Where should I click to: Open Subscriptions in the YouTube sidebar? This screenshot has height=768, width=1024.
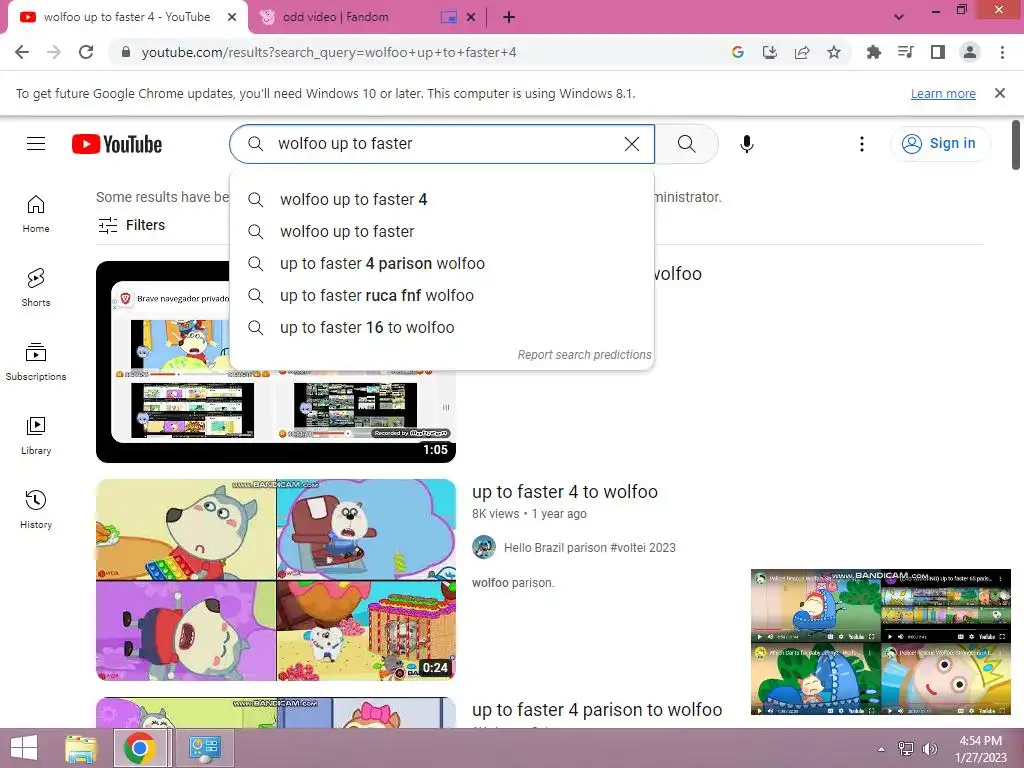36,361
